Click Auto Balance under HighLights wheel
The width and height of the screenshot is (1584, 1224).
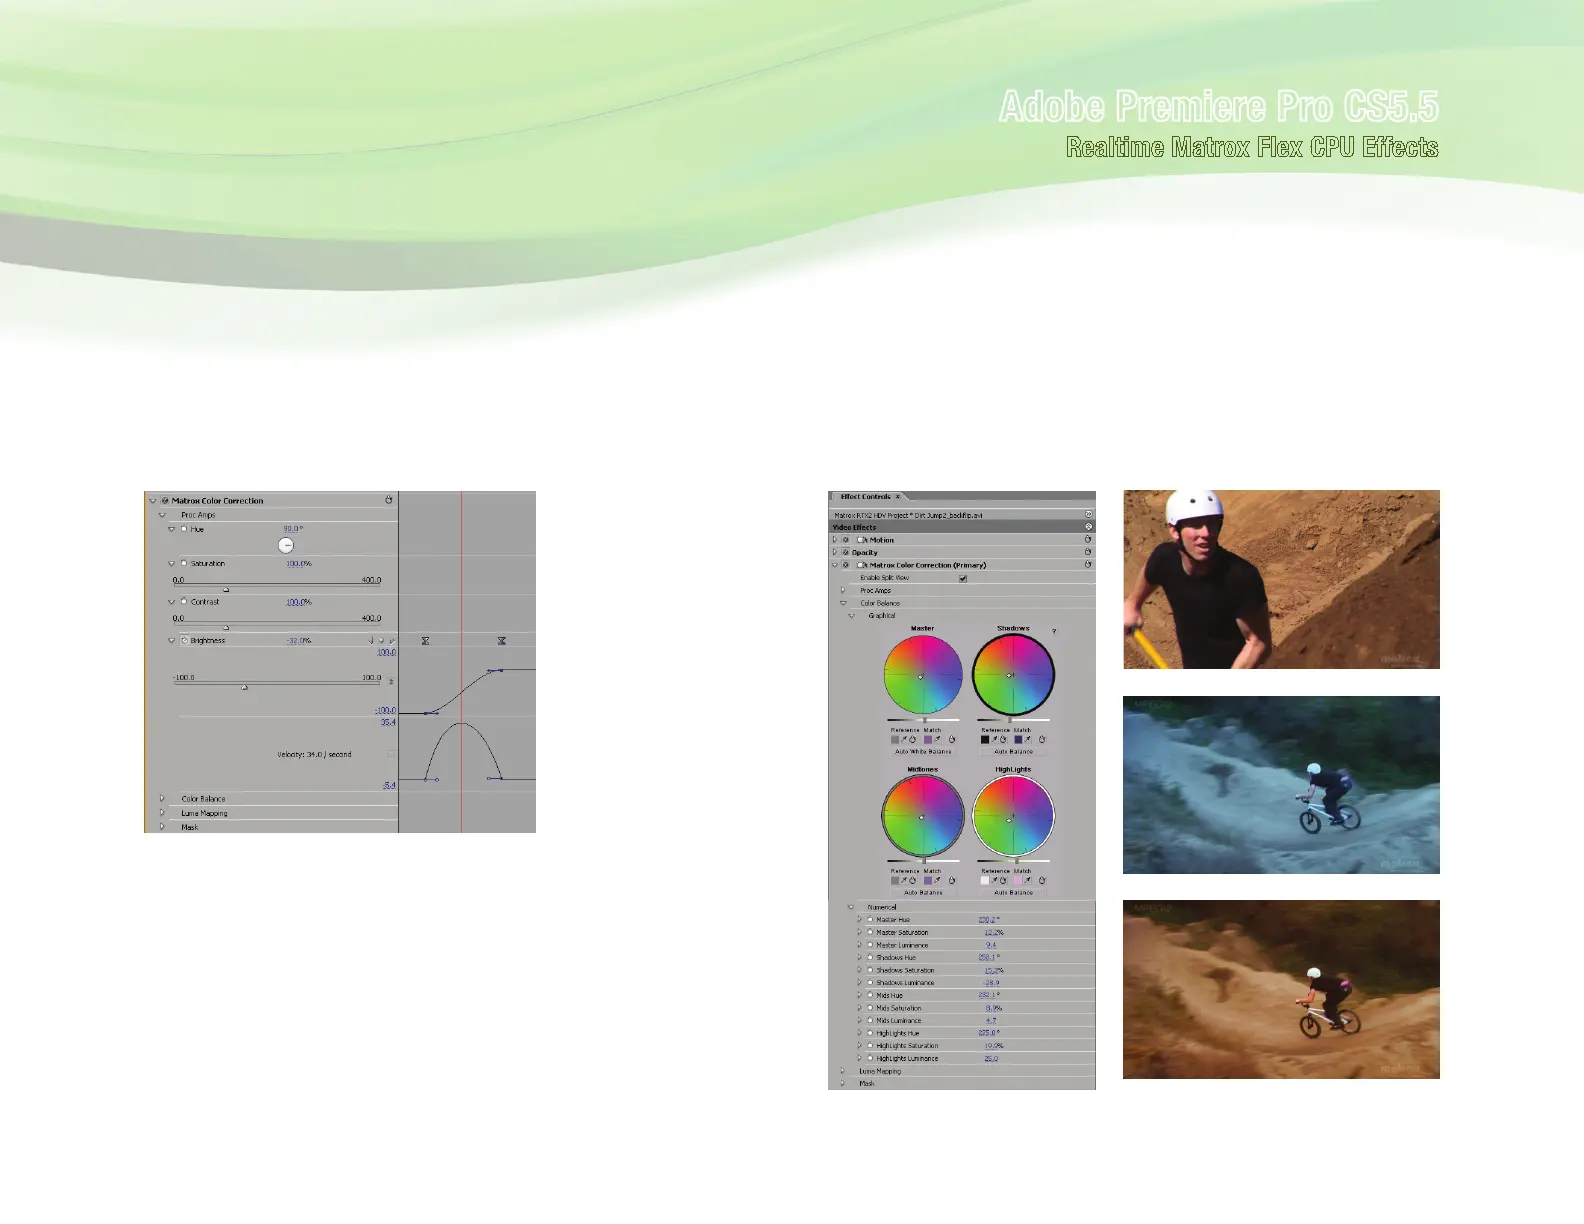pyautogui.click(x=1013, y=892)
